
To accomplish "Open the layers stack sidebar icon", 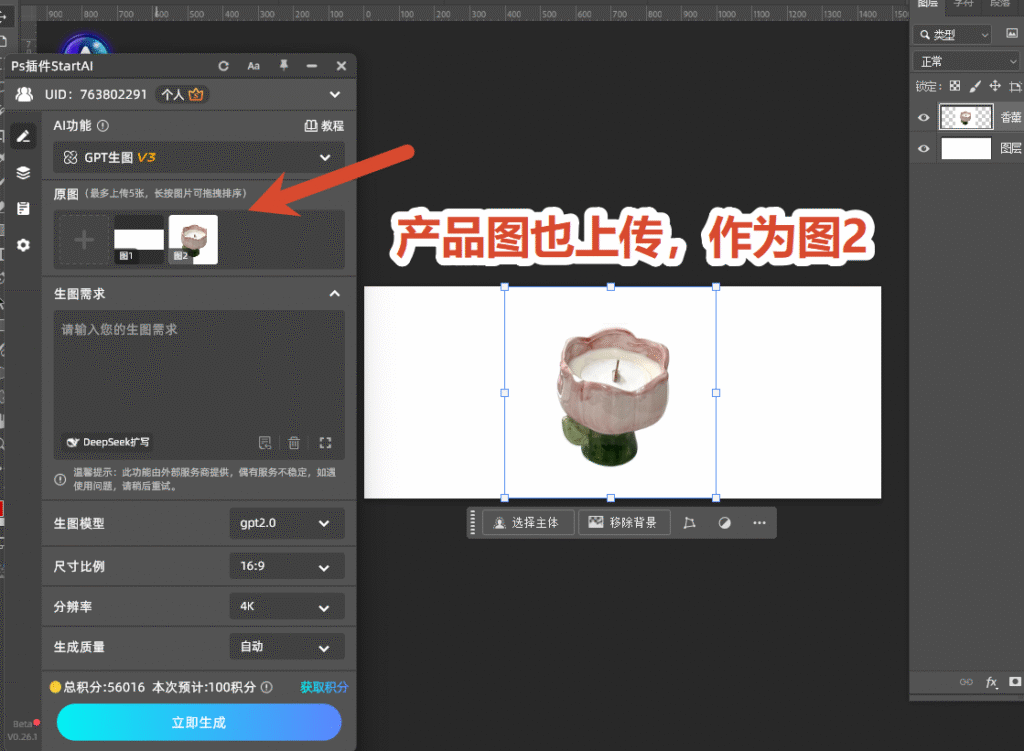I will coord(24,172).
